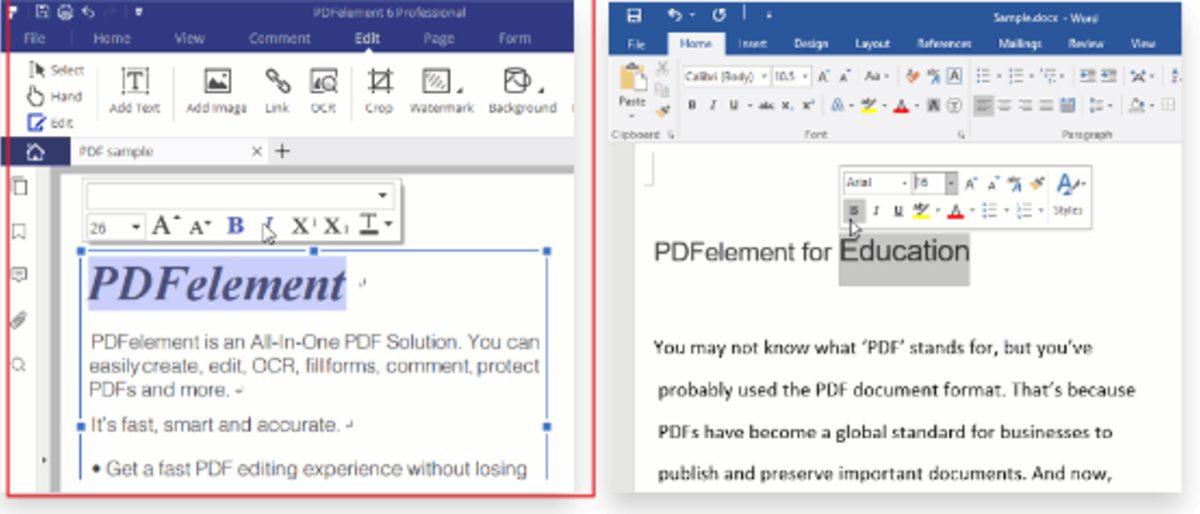
Task: Open the page thumbnails panel in PDFelement sidebar
Action: tap(19, 187)
